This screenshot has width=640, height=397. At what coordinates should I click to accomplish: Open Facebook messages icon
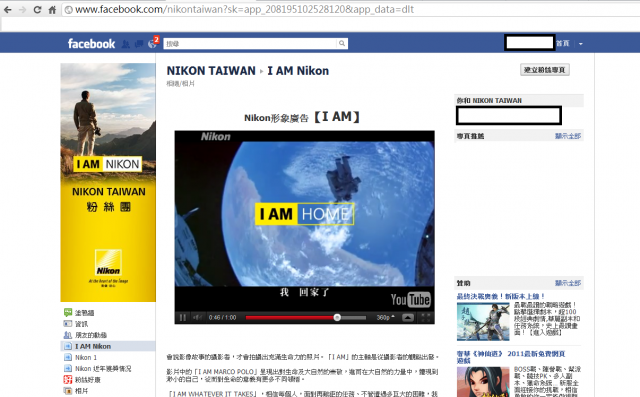[x=139, y=44]
